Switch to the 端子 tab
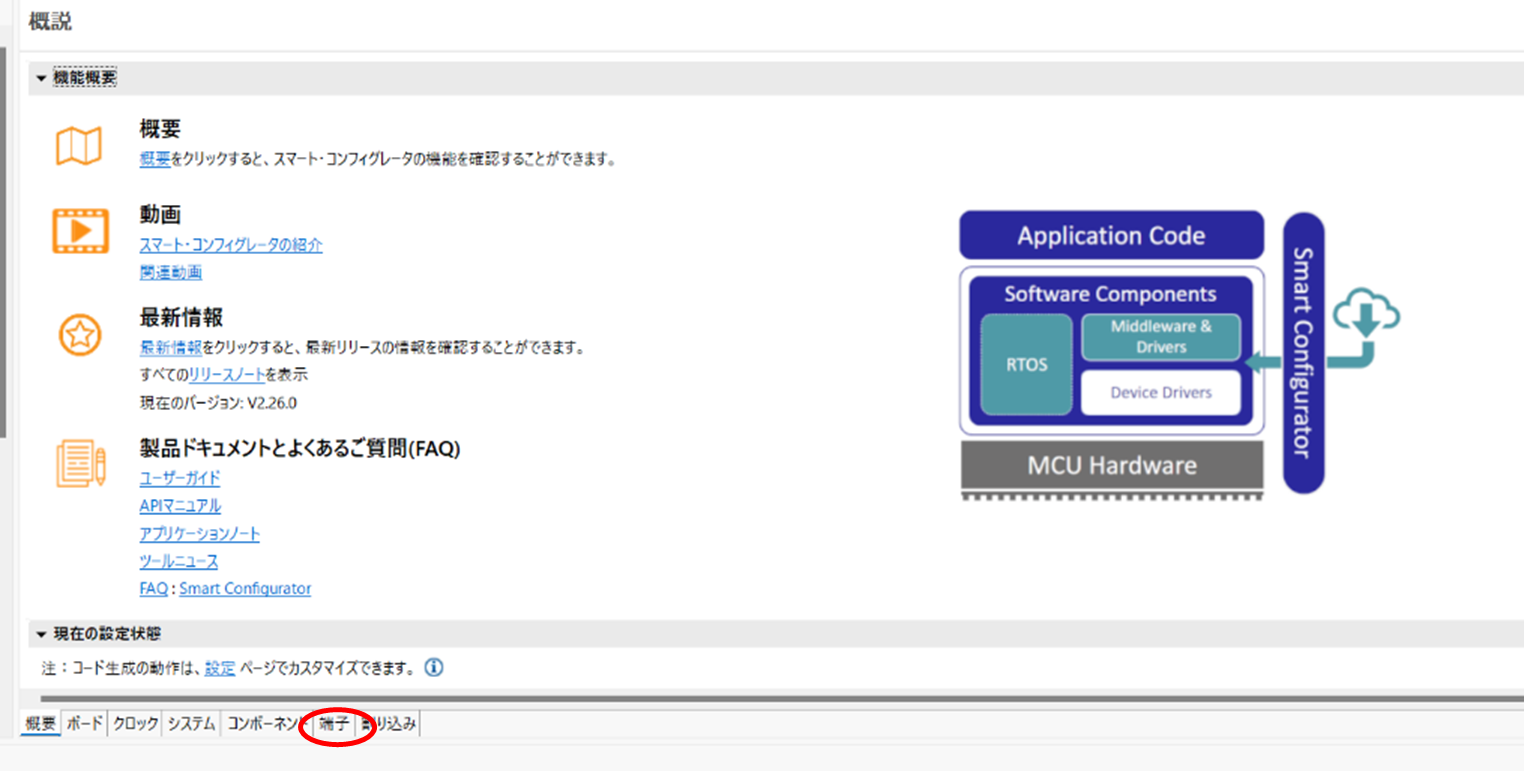Viewport: 1524px width, 771px height. [334, 724]
